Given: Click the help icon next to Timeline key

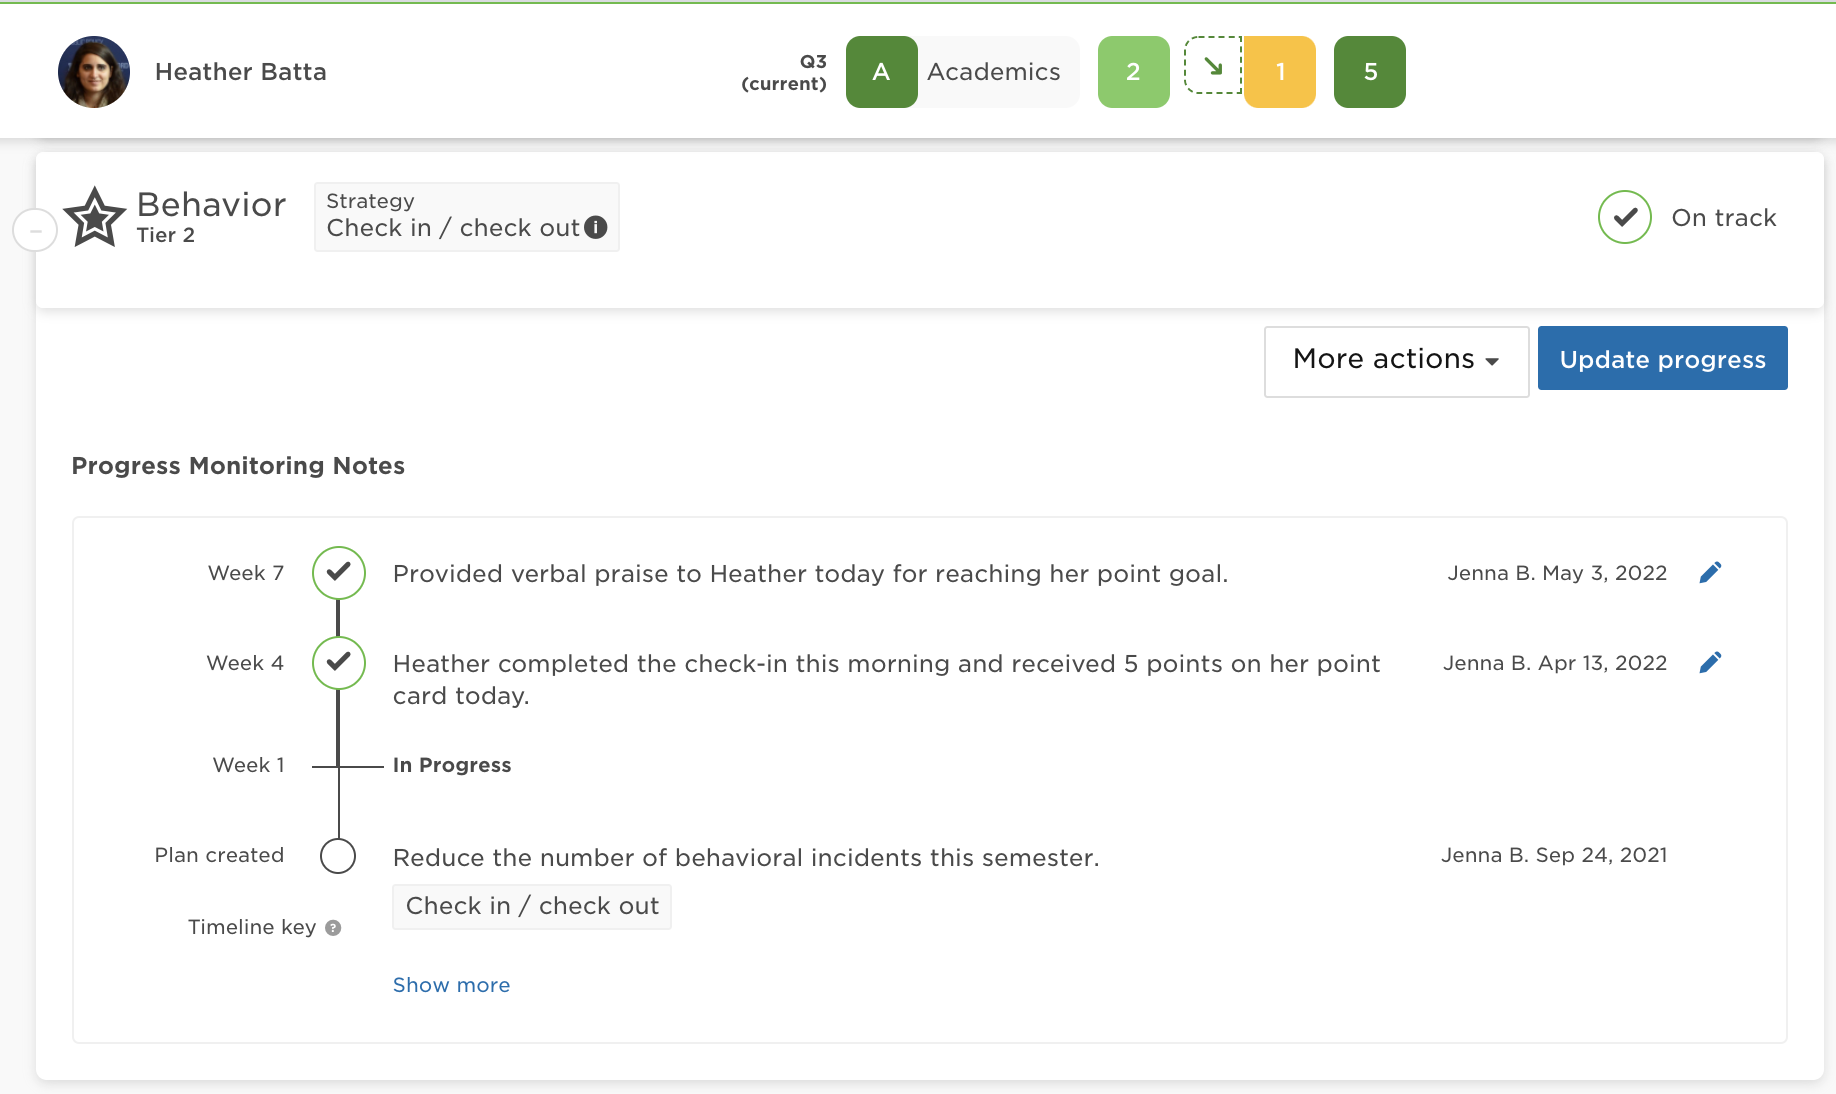Looking at the screenshot, I should [x=334, y=927].
